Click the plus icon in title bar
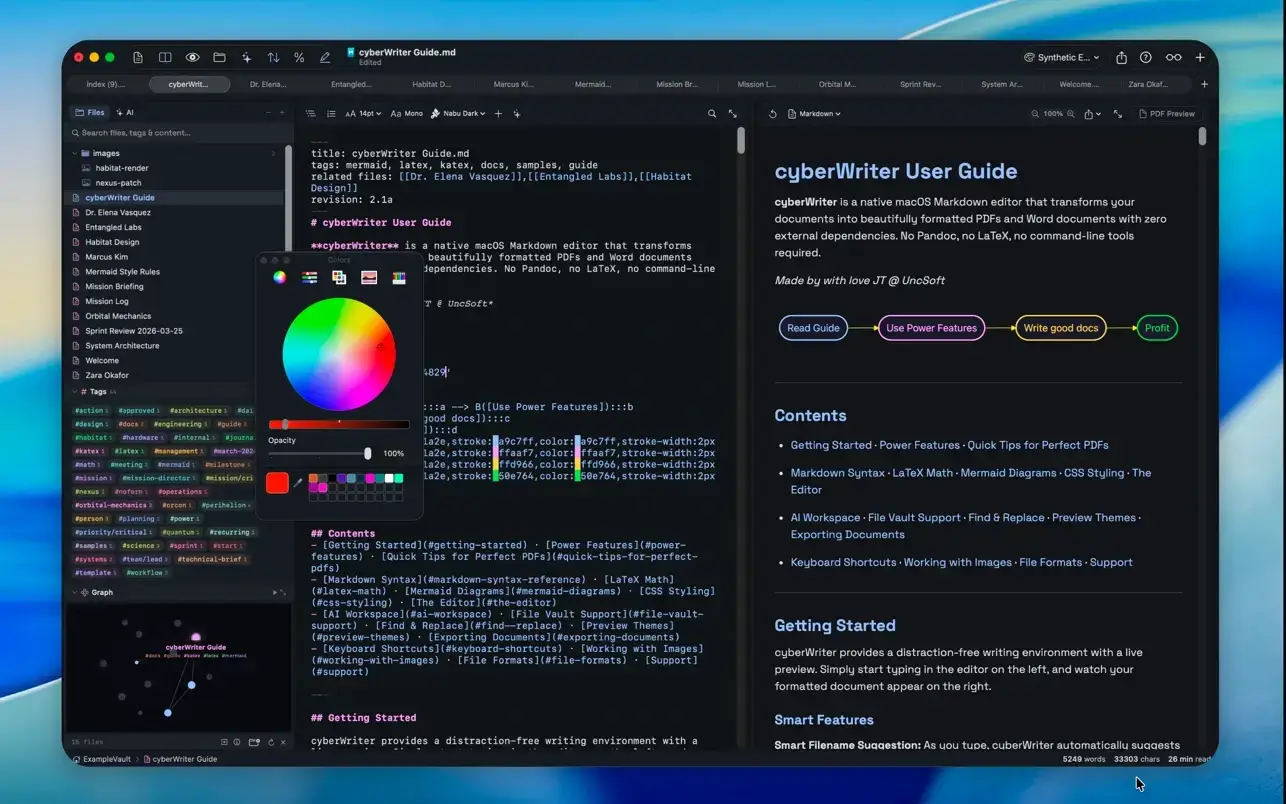1286x804 pixels. [x=1200, y=58]
